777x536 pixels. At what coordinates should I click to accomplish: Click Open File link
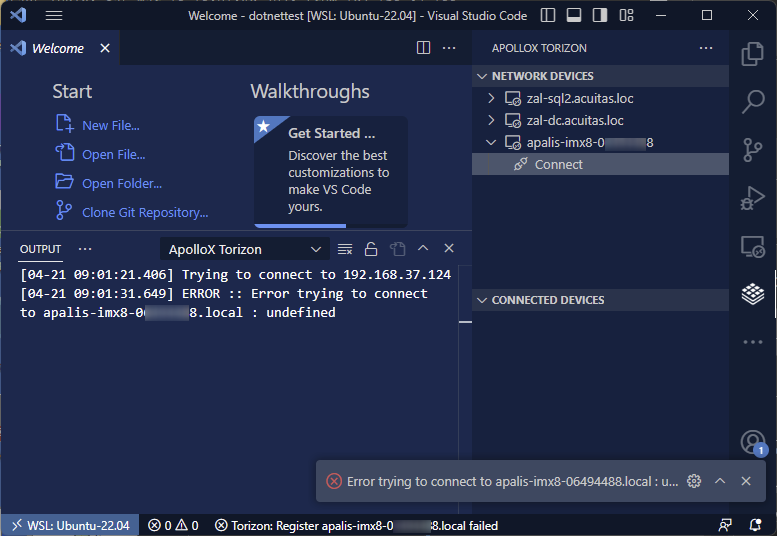point(113,155)
